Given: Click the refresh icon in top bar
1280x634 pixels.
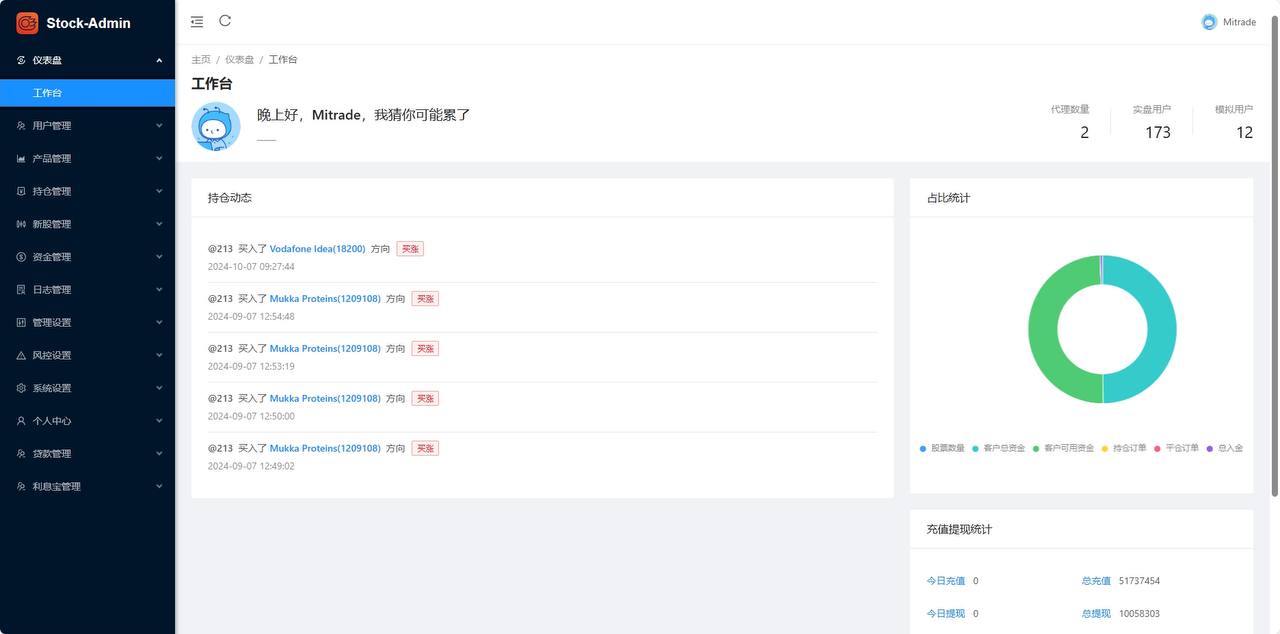Looking at the screenshot, I should click(x=224, y=21).
